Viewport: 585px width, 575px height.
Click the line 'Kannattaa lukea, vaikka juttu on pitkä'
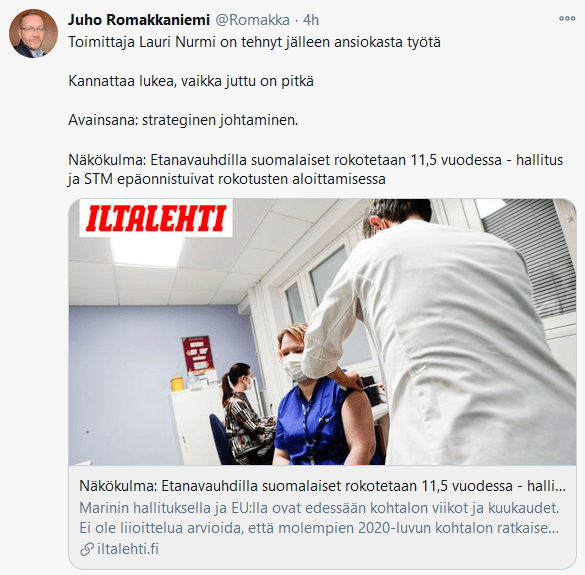[191, 81]
